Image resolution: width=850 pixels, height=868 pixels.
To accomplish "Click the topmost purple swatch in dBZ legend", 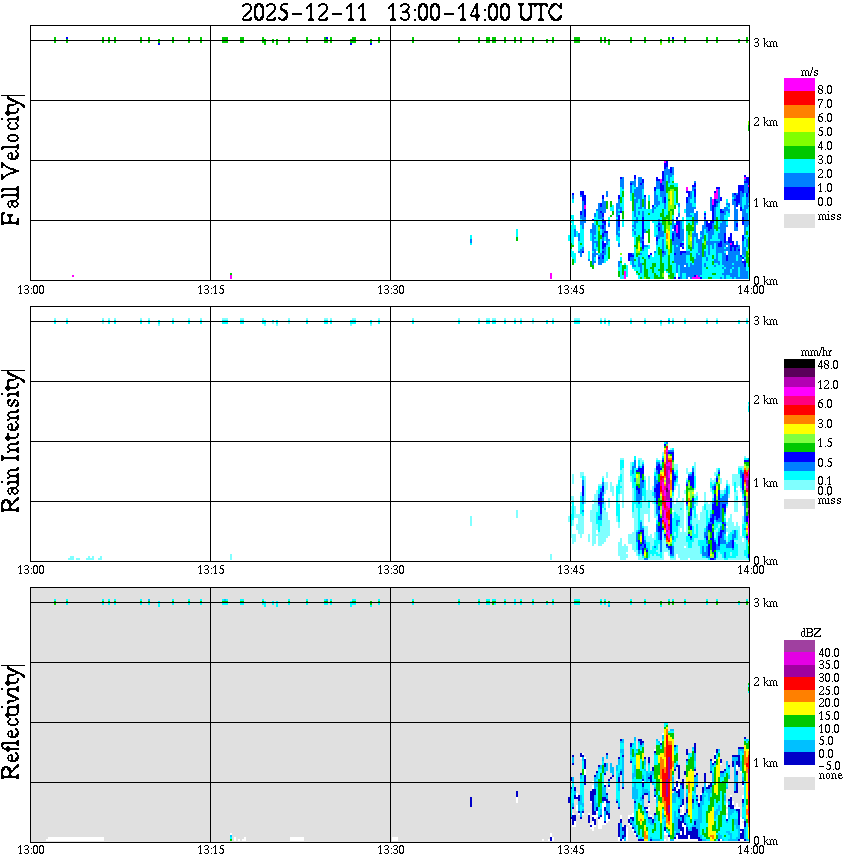I will pyautogui.click(x=799, y=647).
